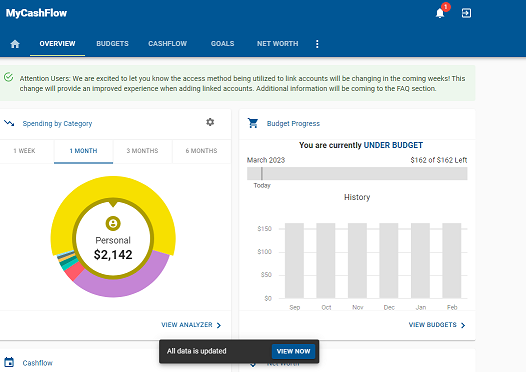The image size is (526, 372).
Task: Click the View Now button
Action: click(294, 351)
